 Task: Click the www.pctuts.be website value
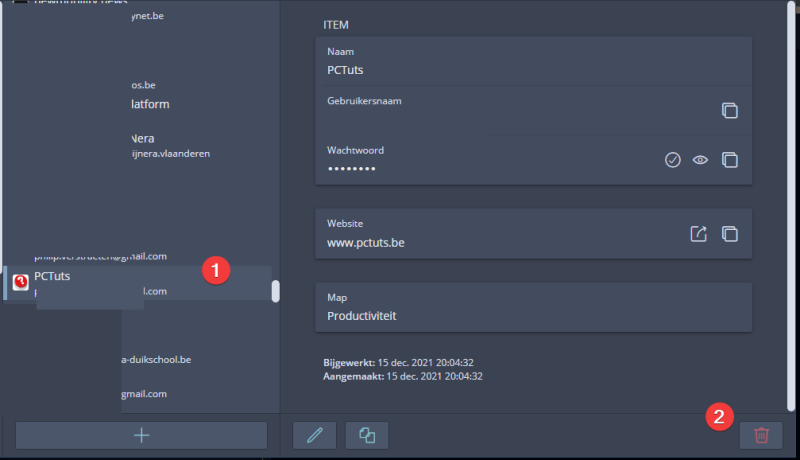click(366, 243)
